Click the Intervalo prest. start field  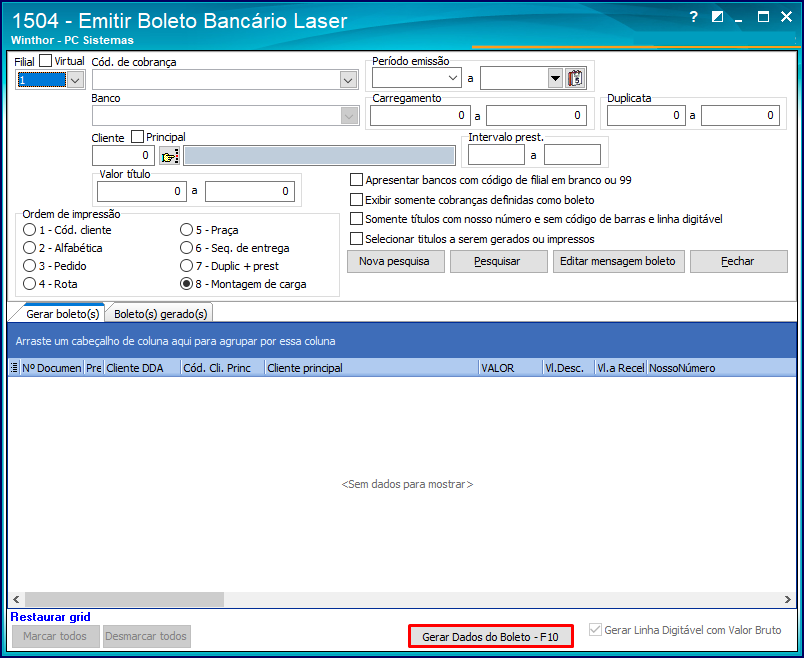(x=496, y=154)
